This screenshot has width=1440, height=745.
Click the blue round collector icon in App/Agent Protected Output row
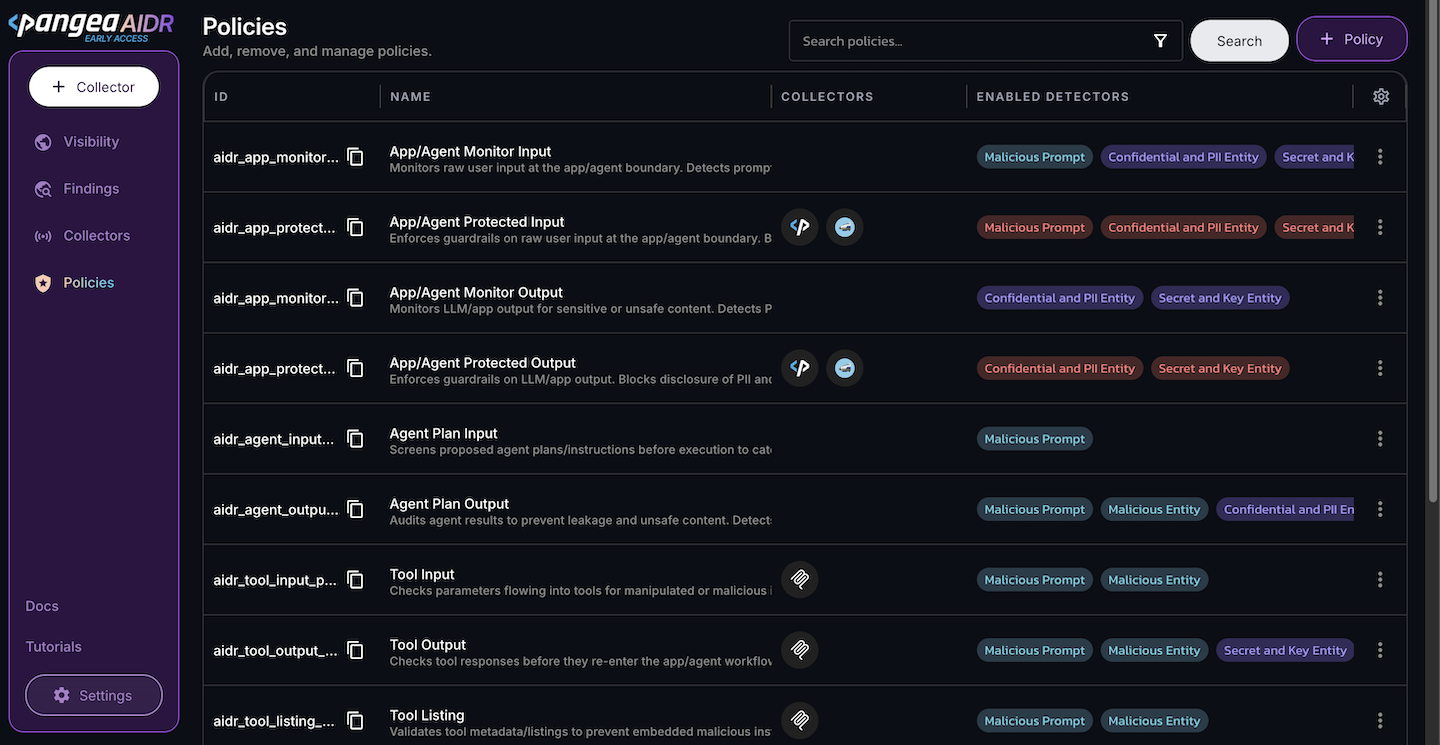pos(845,368)
